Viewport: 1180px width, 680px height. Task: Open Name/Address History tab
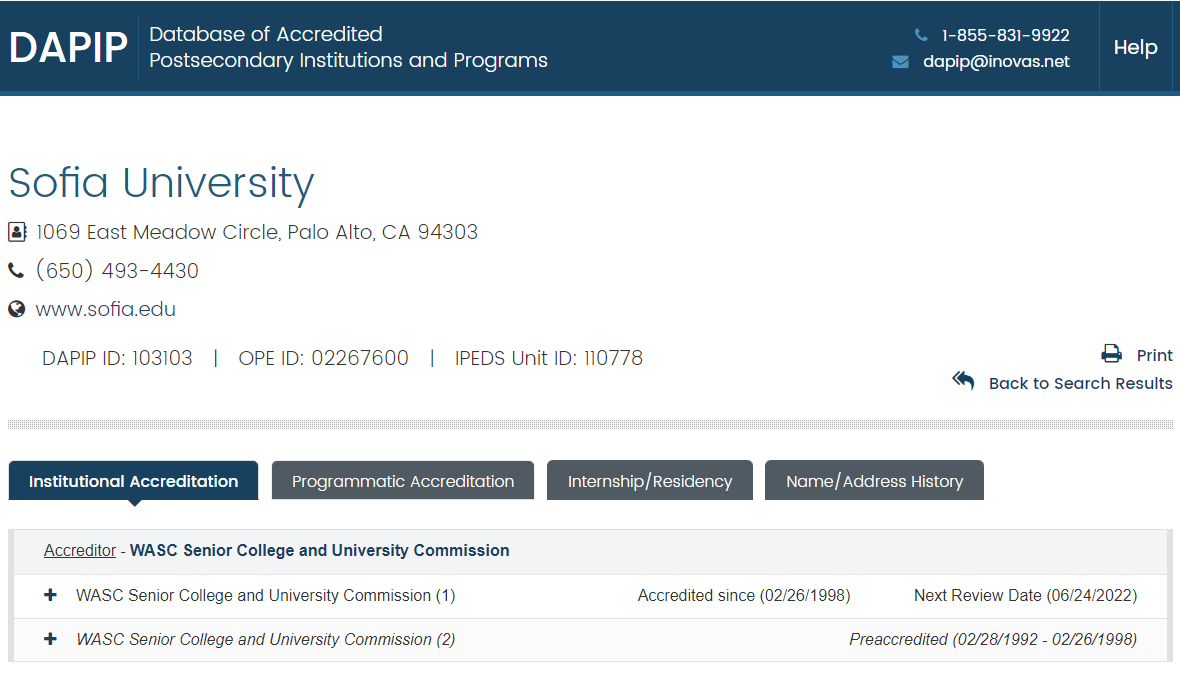(x=874, y=481)
